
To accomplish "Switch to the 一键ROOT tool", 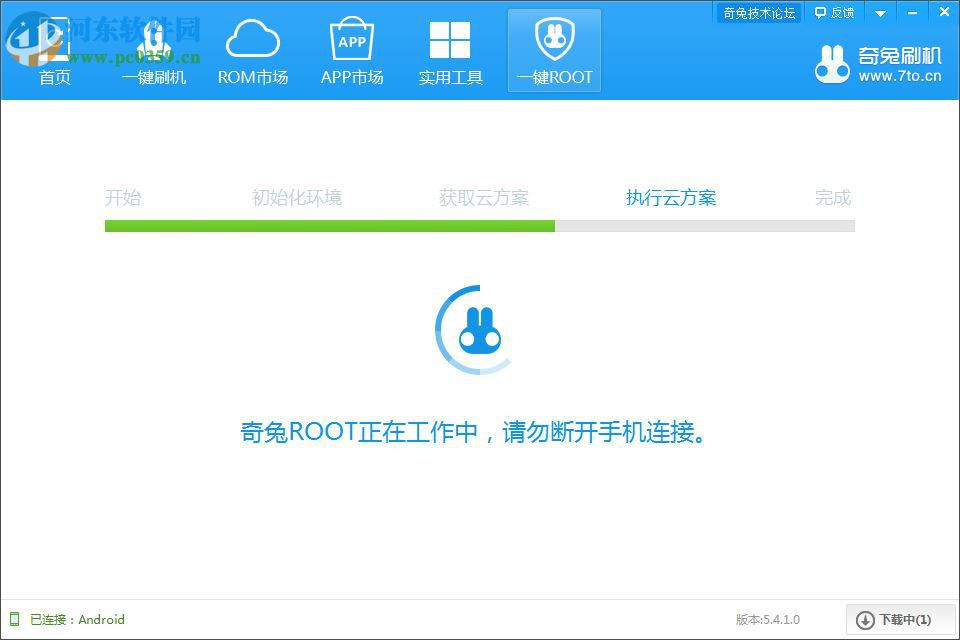I will (x=554, y=50).
